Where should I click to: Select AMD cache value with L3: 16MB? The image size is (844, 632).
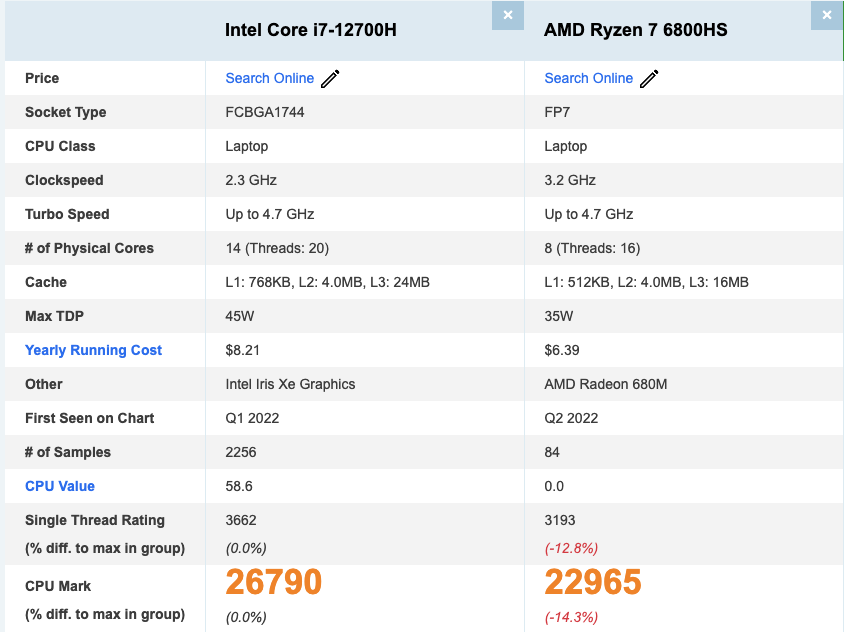(646, 282)
